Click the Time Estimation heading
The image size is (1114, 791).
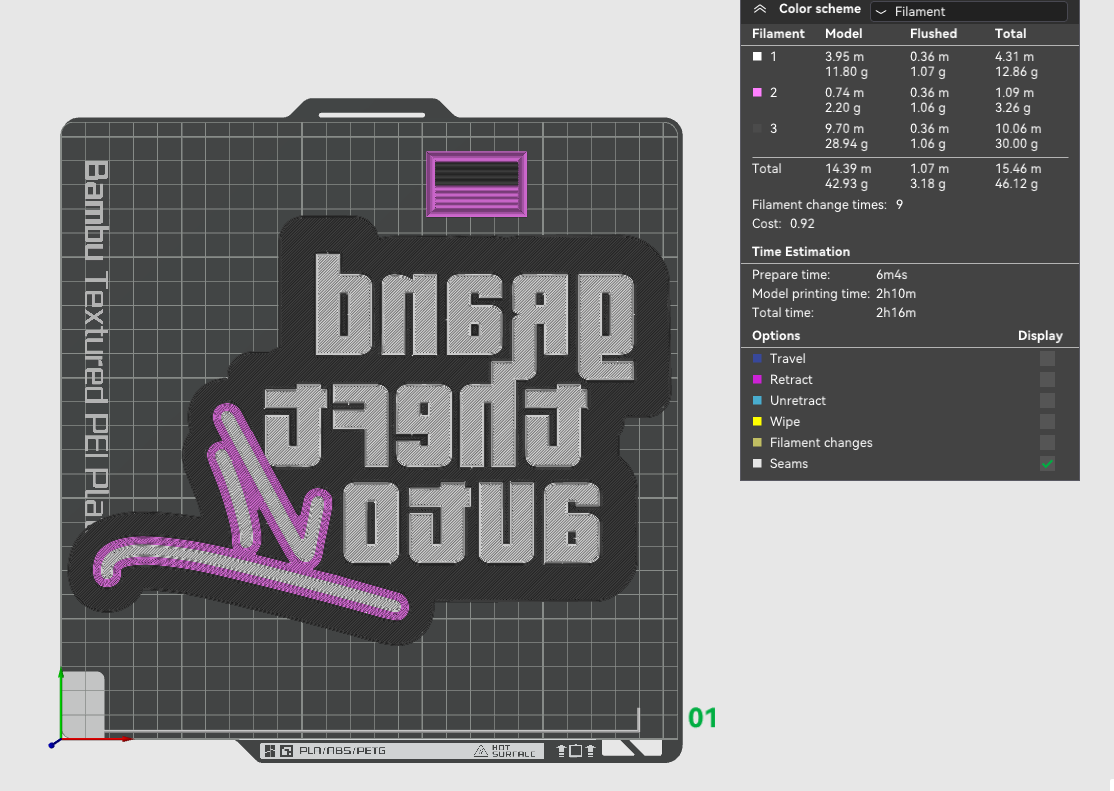click(x=801, y=252)
